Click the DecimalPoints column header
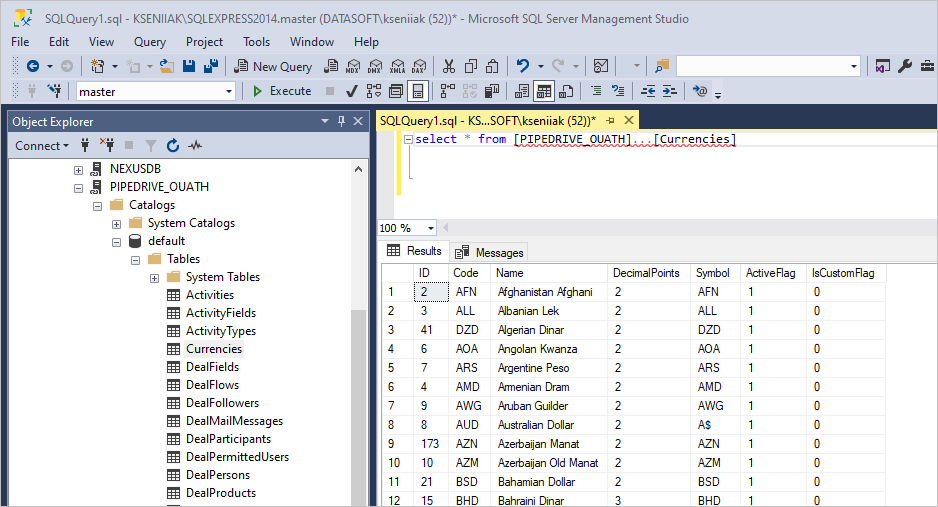 (x=646, y=273)
